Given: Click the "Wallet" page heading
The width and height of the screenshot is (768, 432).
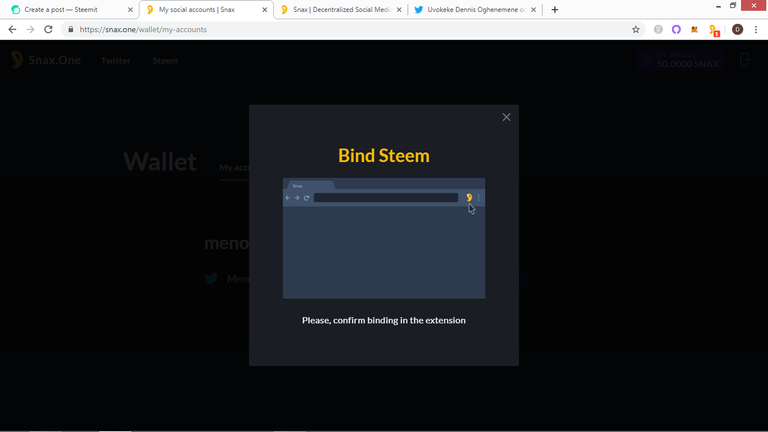Looking at the screenshot, I should [160, 162].
